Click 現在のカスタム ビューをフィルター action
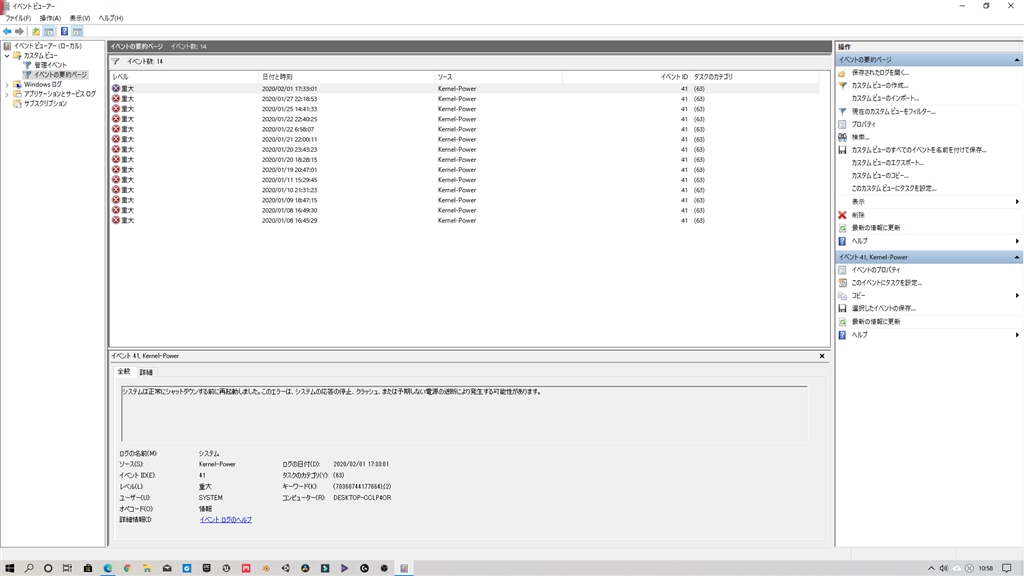Image resolution: width=1024 pixels, height=576 pixels. coord(893,112)
